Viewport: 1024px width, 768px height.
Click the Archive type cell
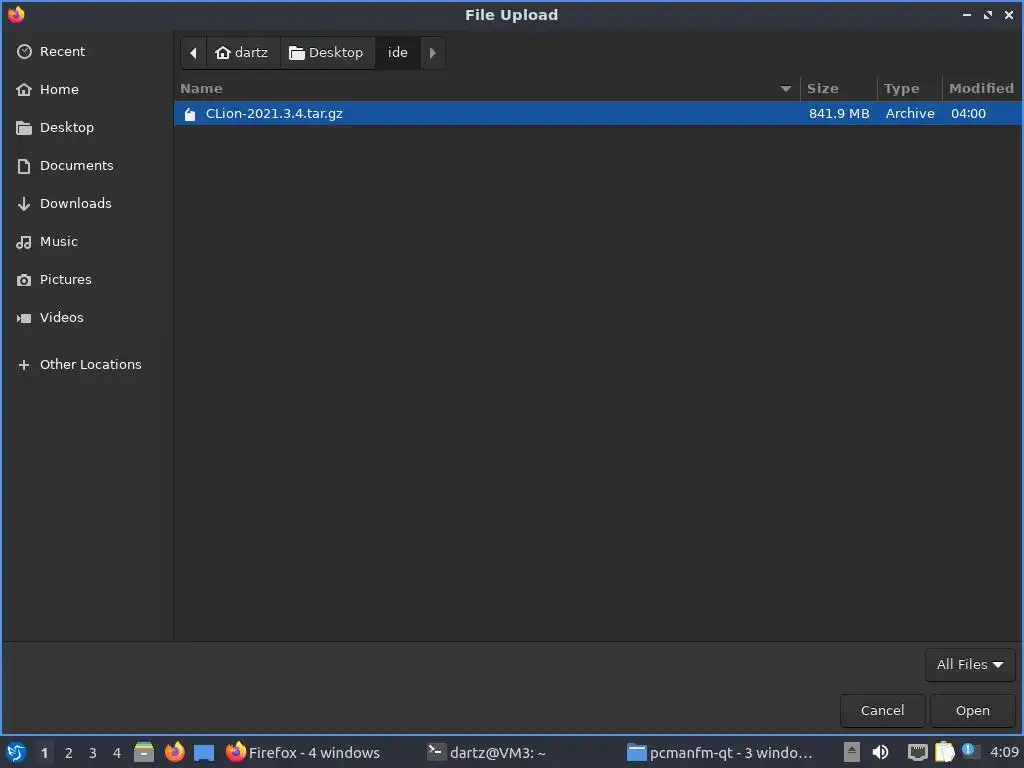coord(910,114)
